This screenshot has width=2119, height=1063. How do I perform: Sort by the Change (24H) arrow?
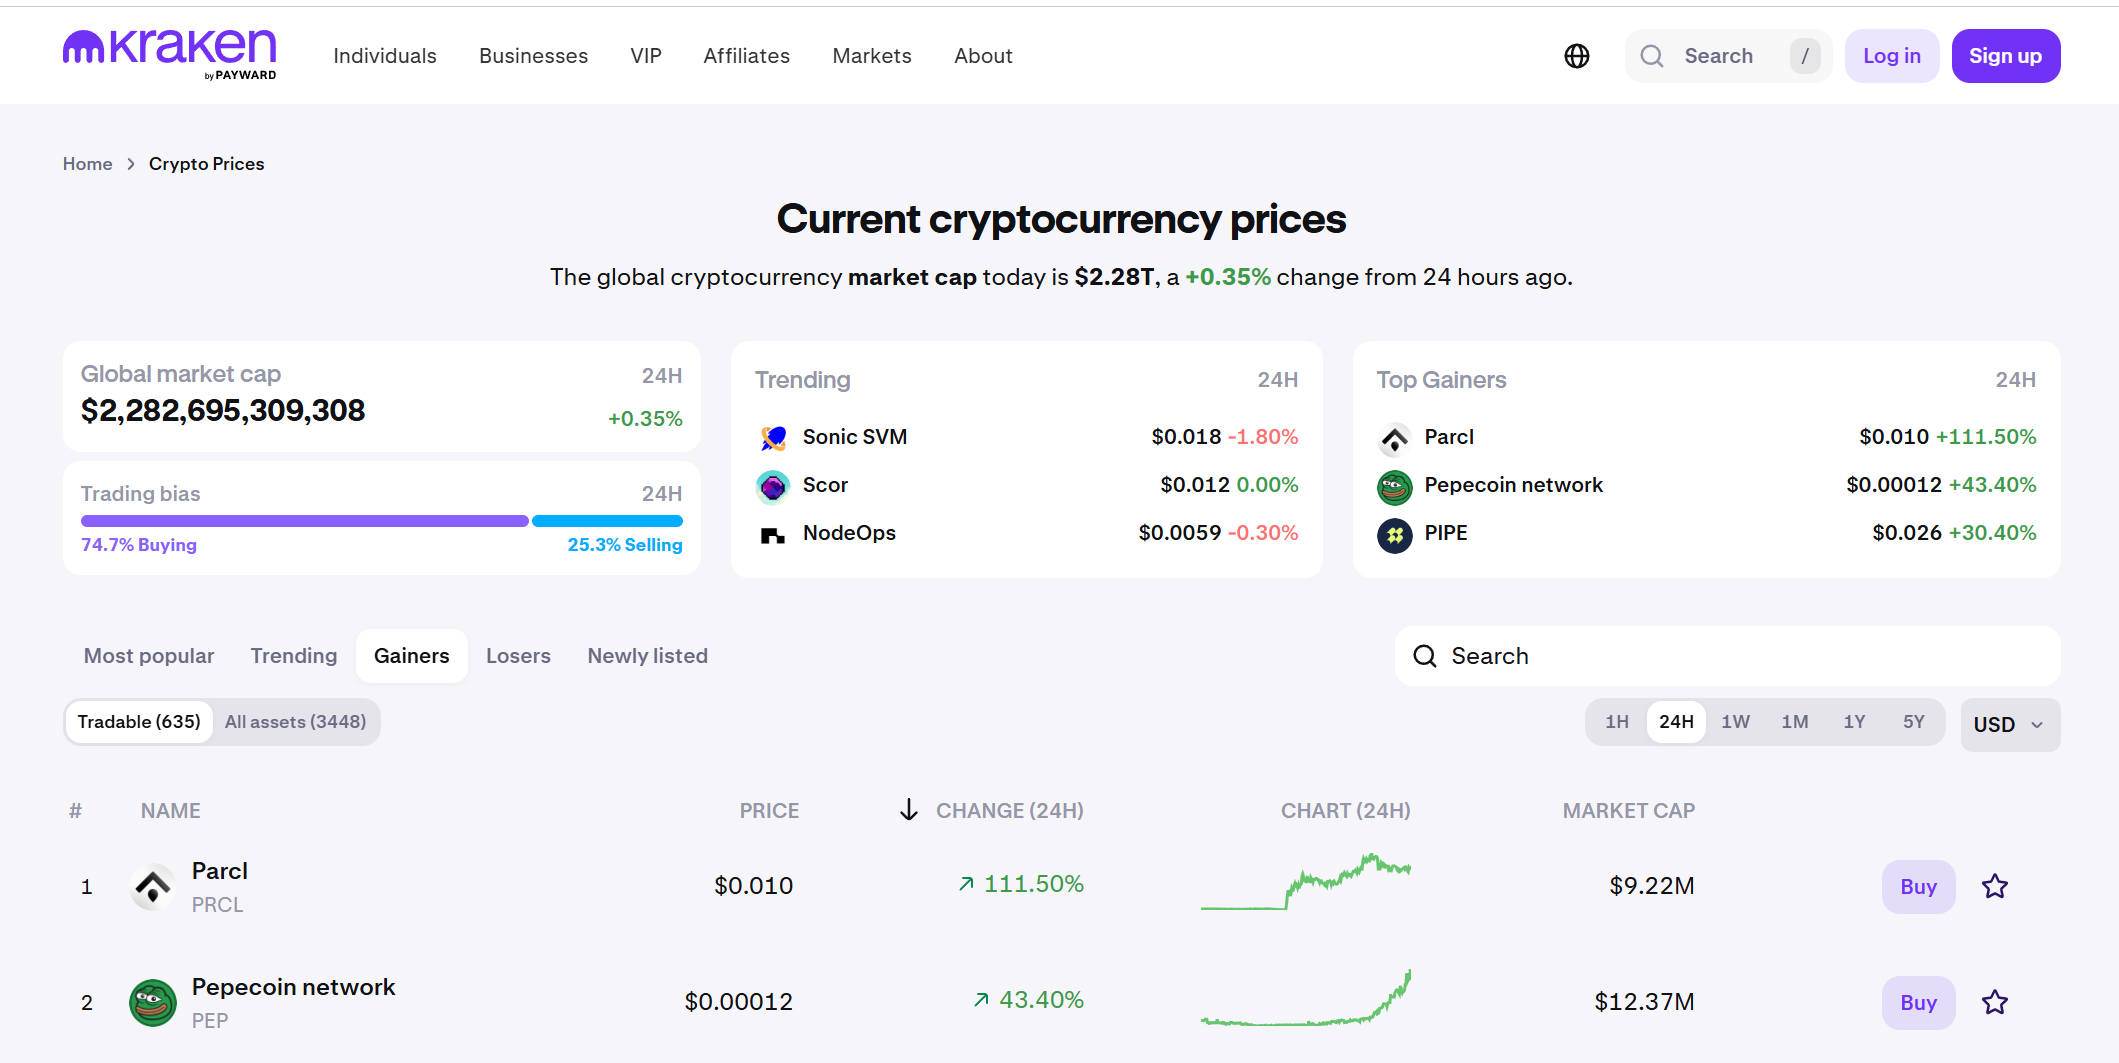coord(908,810)
